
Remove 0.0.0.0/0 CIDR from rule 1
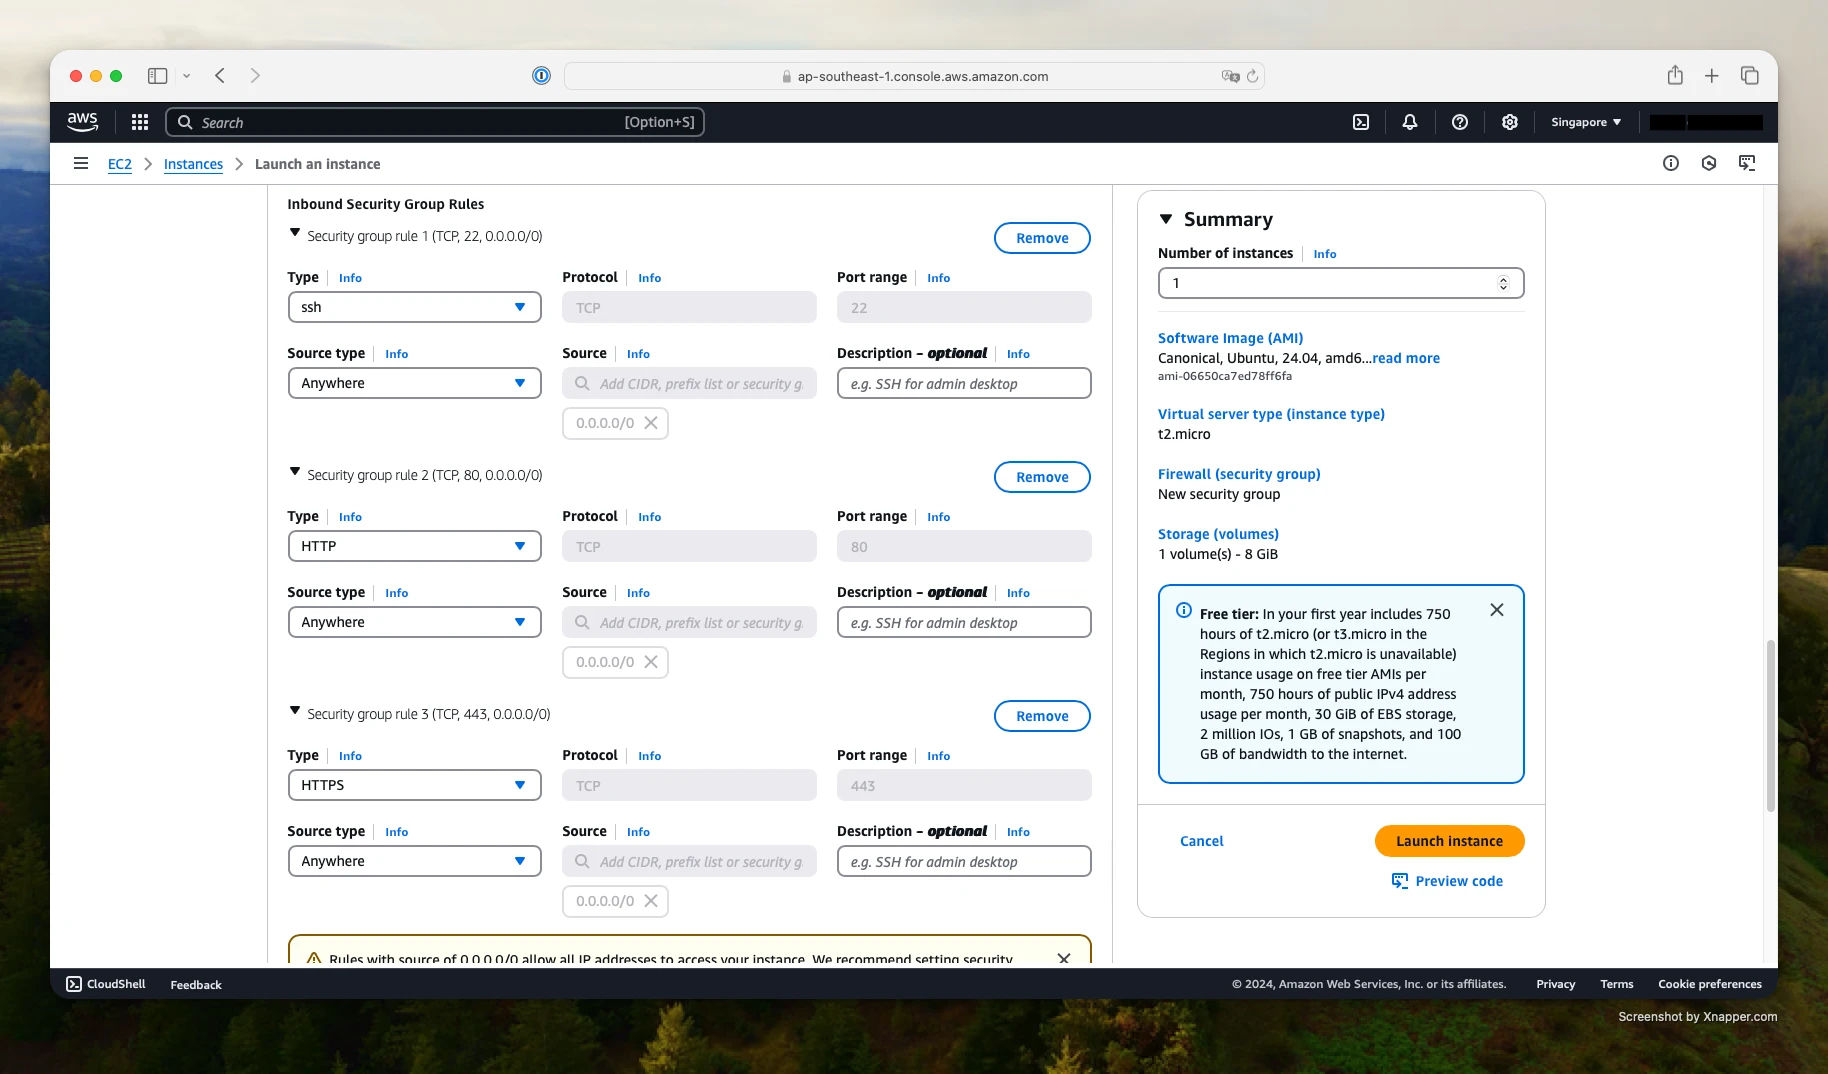tap(651, 423)
